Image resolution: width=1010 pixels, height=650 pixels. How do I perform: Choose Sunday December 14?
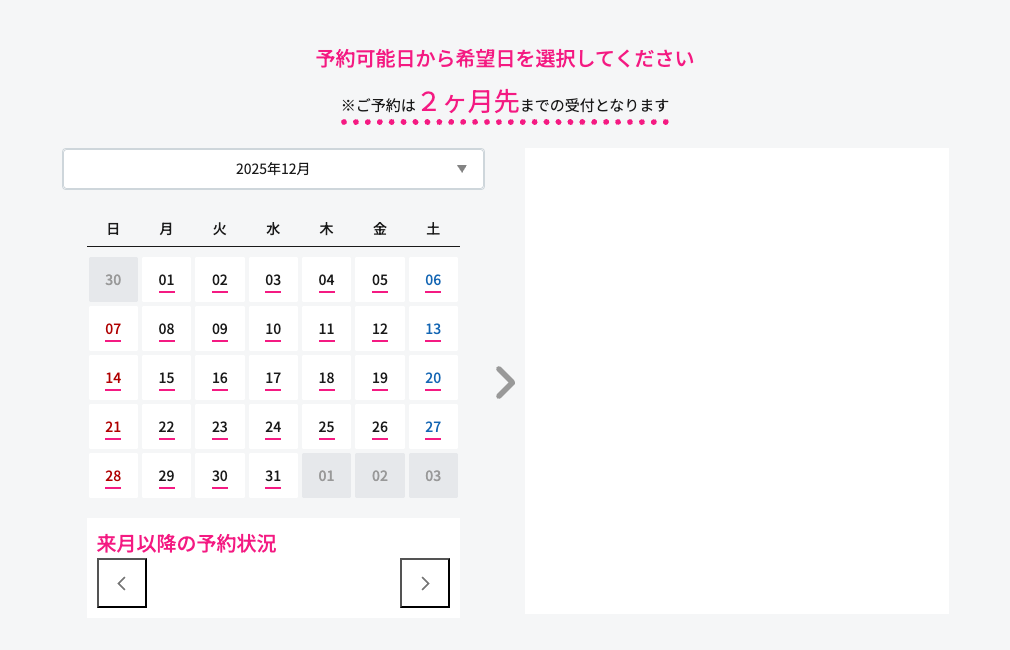[113, 378]
